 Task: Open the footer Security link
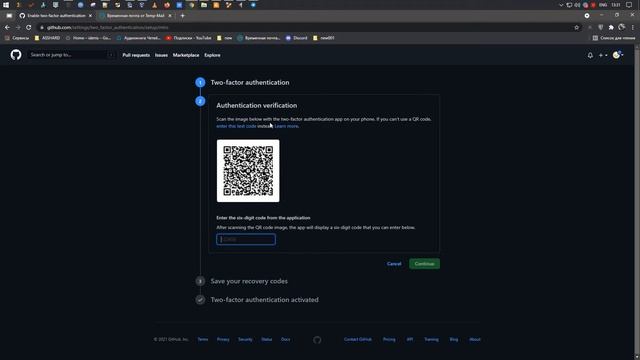(245, 339)
